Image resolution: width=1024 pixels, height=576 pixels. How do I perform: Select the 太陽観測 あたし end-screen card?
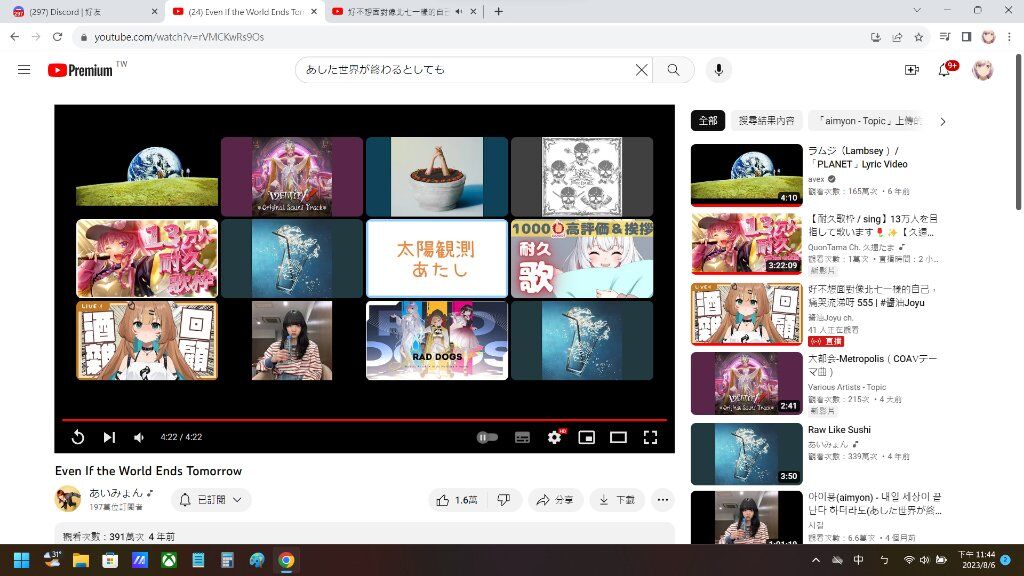click(x=437, y=259)
